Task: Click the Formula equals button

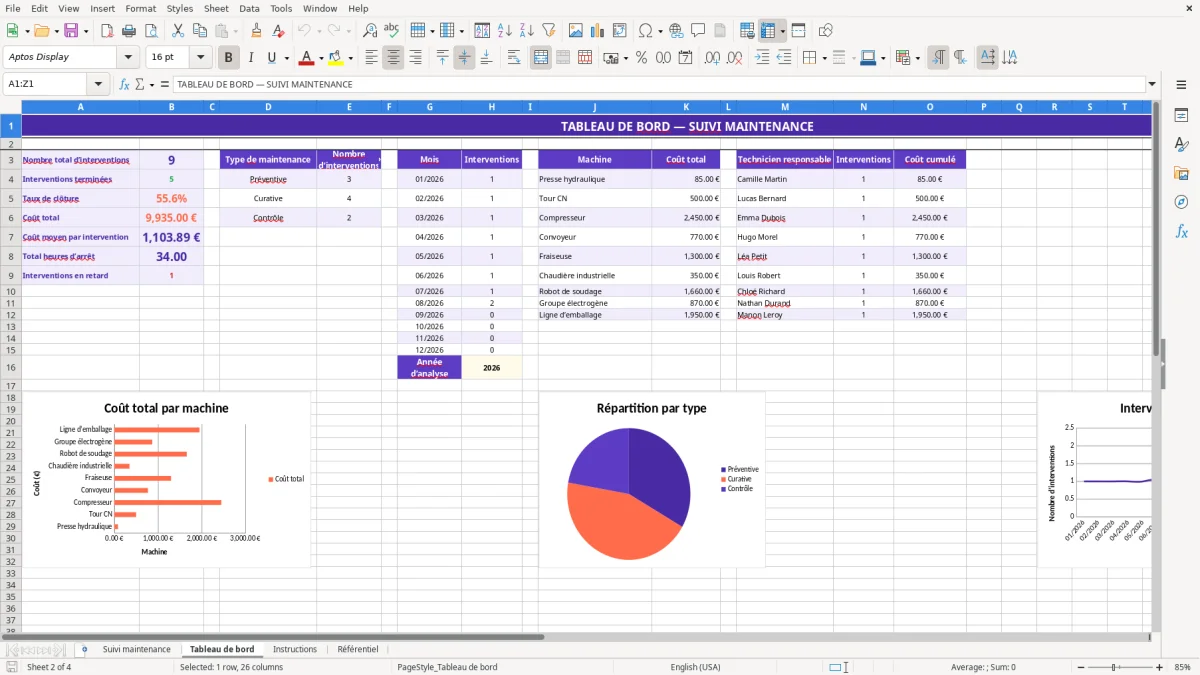Action: (x=165, y=85)
